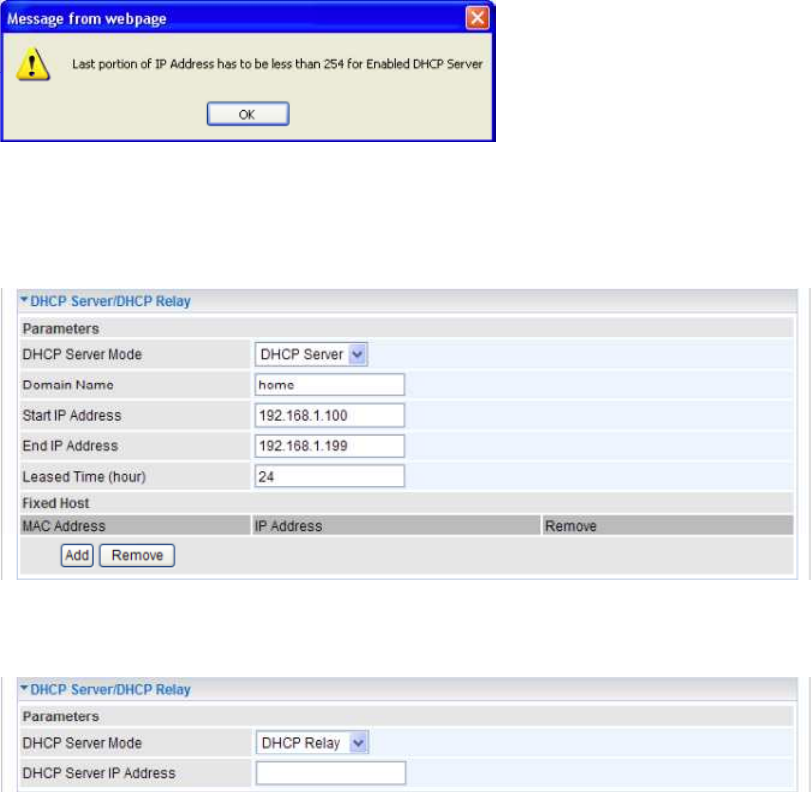Click the yellow warning icon in the dialog
The height and width of the screenshot is (792, 812).
coord(33,64)
